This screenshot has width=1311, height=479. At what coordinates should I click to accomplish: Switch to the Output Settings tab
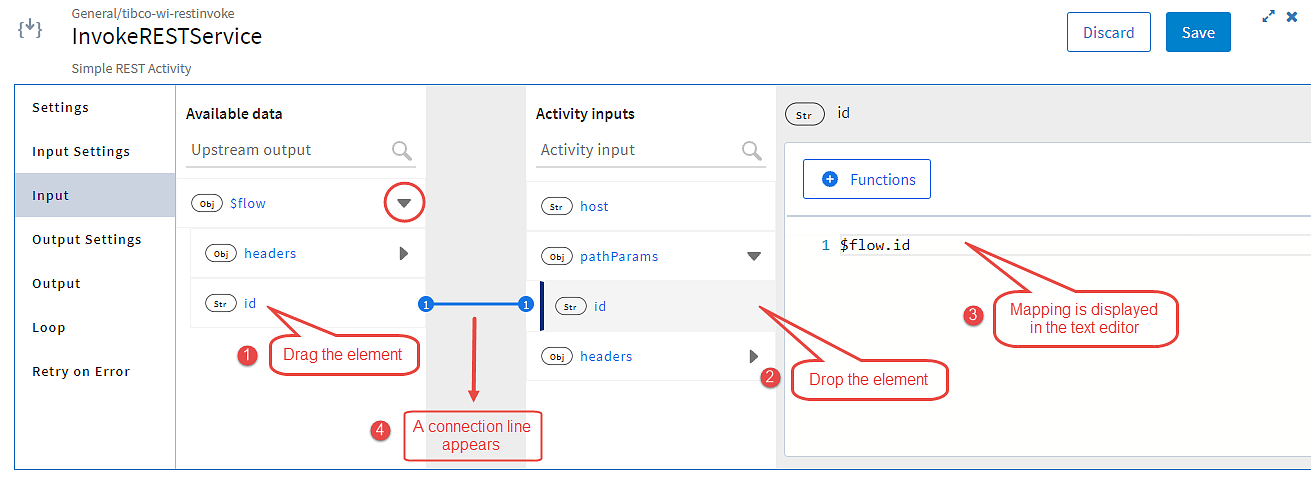click(x=87, y=240)
